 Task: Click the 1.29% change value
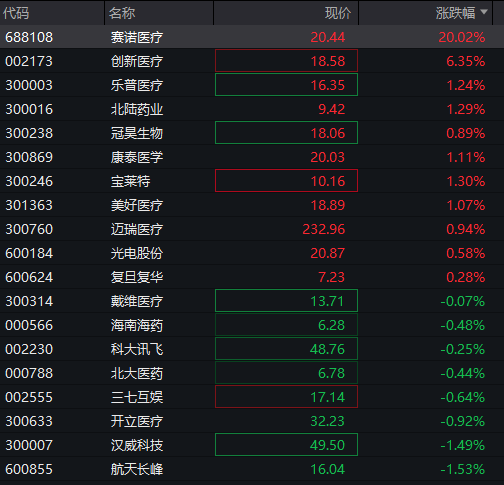point(466,109)
